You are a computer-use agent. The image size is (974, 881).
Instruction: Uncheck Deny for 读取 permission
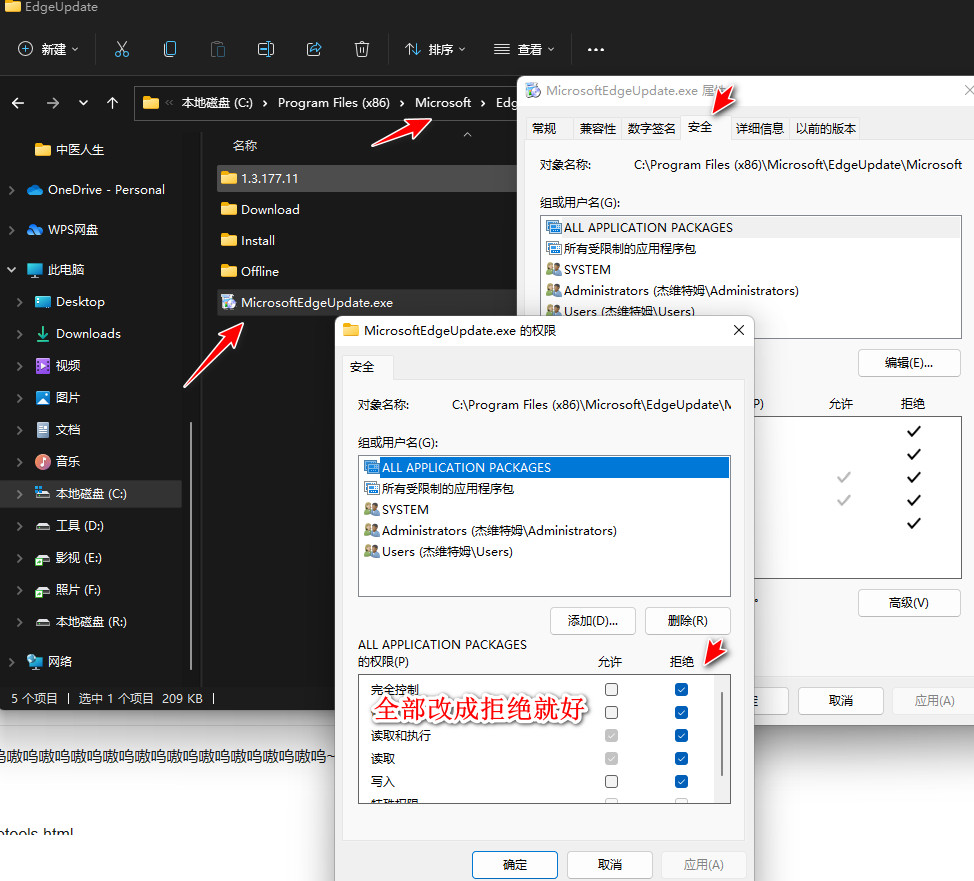pyautogui.click(x=681, y=759)
